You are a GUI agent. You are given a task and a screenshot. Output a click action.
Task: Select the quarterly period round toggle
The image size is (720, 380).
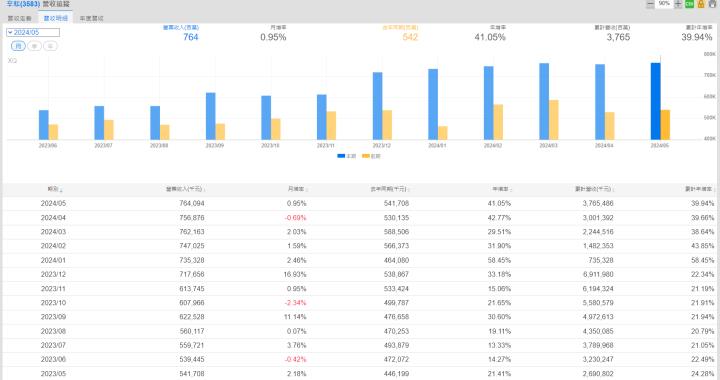(34, 46)
